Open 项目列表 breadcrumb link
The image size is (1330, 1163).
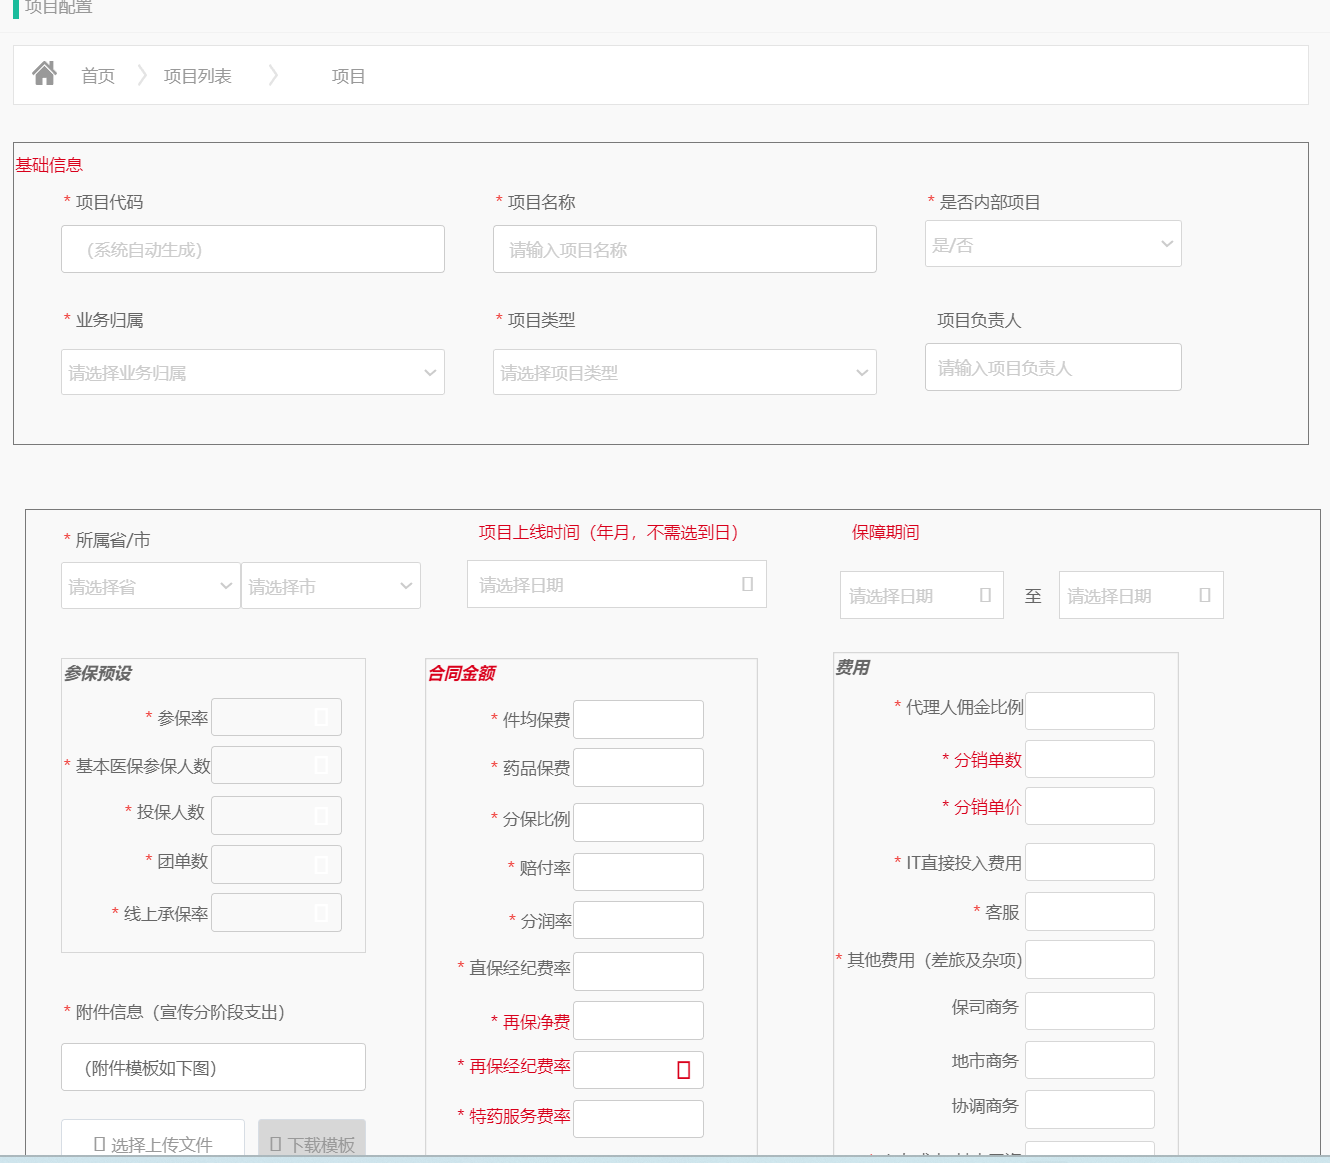198,76
